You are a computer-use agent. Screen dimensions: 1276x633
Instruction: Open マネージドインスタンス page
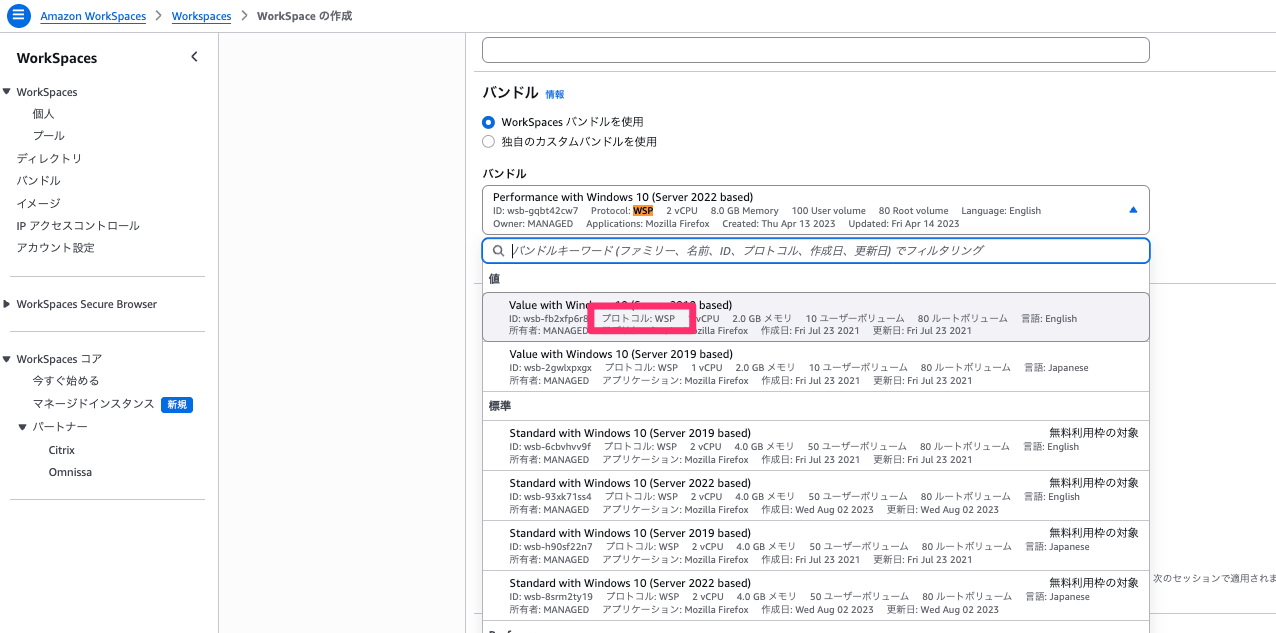(x=93, y=404)
